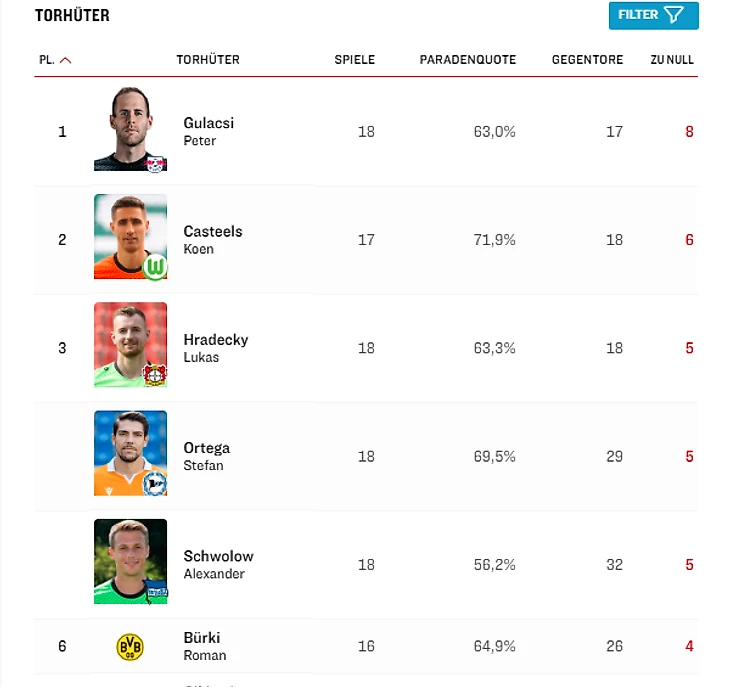Sort table by the PARADENQUOTE column
Screen dimensions: 730x687
click(468, 60)
